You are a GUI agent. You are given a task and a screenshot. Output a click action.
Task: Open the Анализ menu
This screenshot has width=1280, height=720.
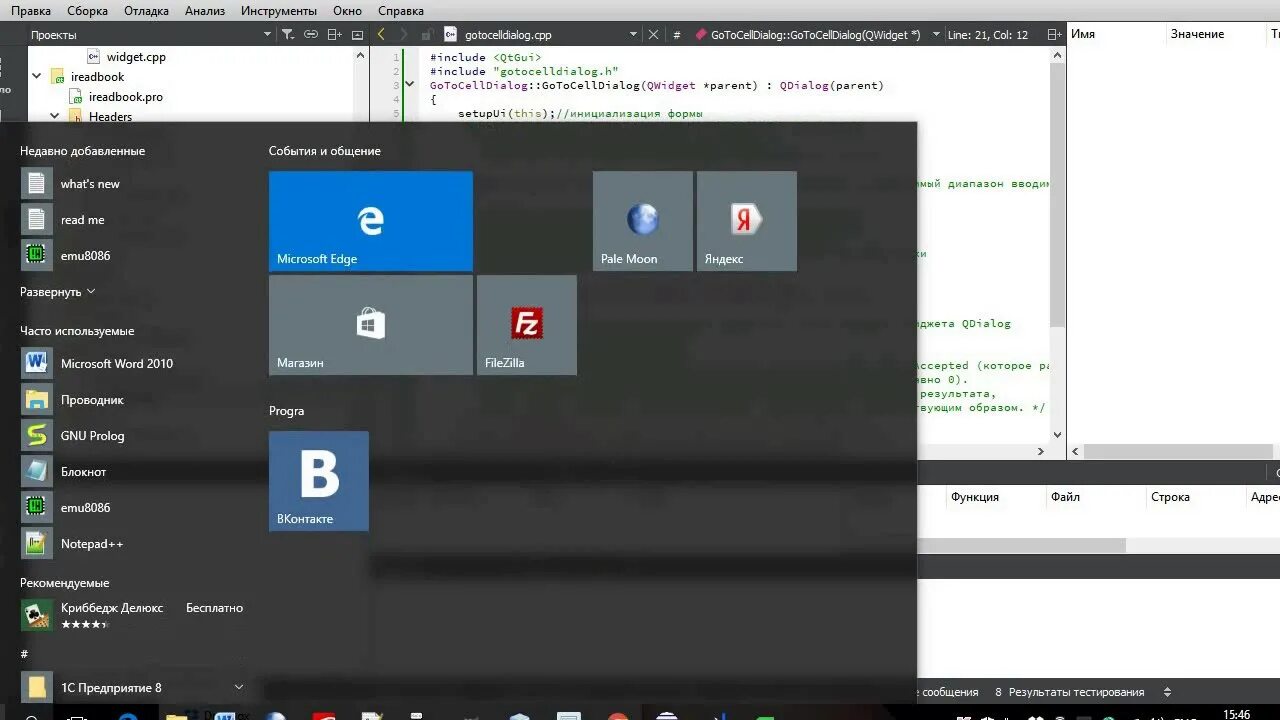(205, 11)
